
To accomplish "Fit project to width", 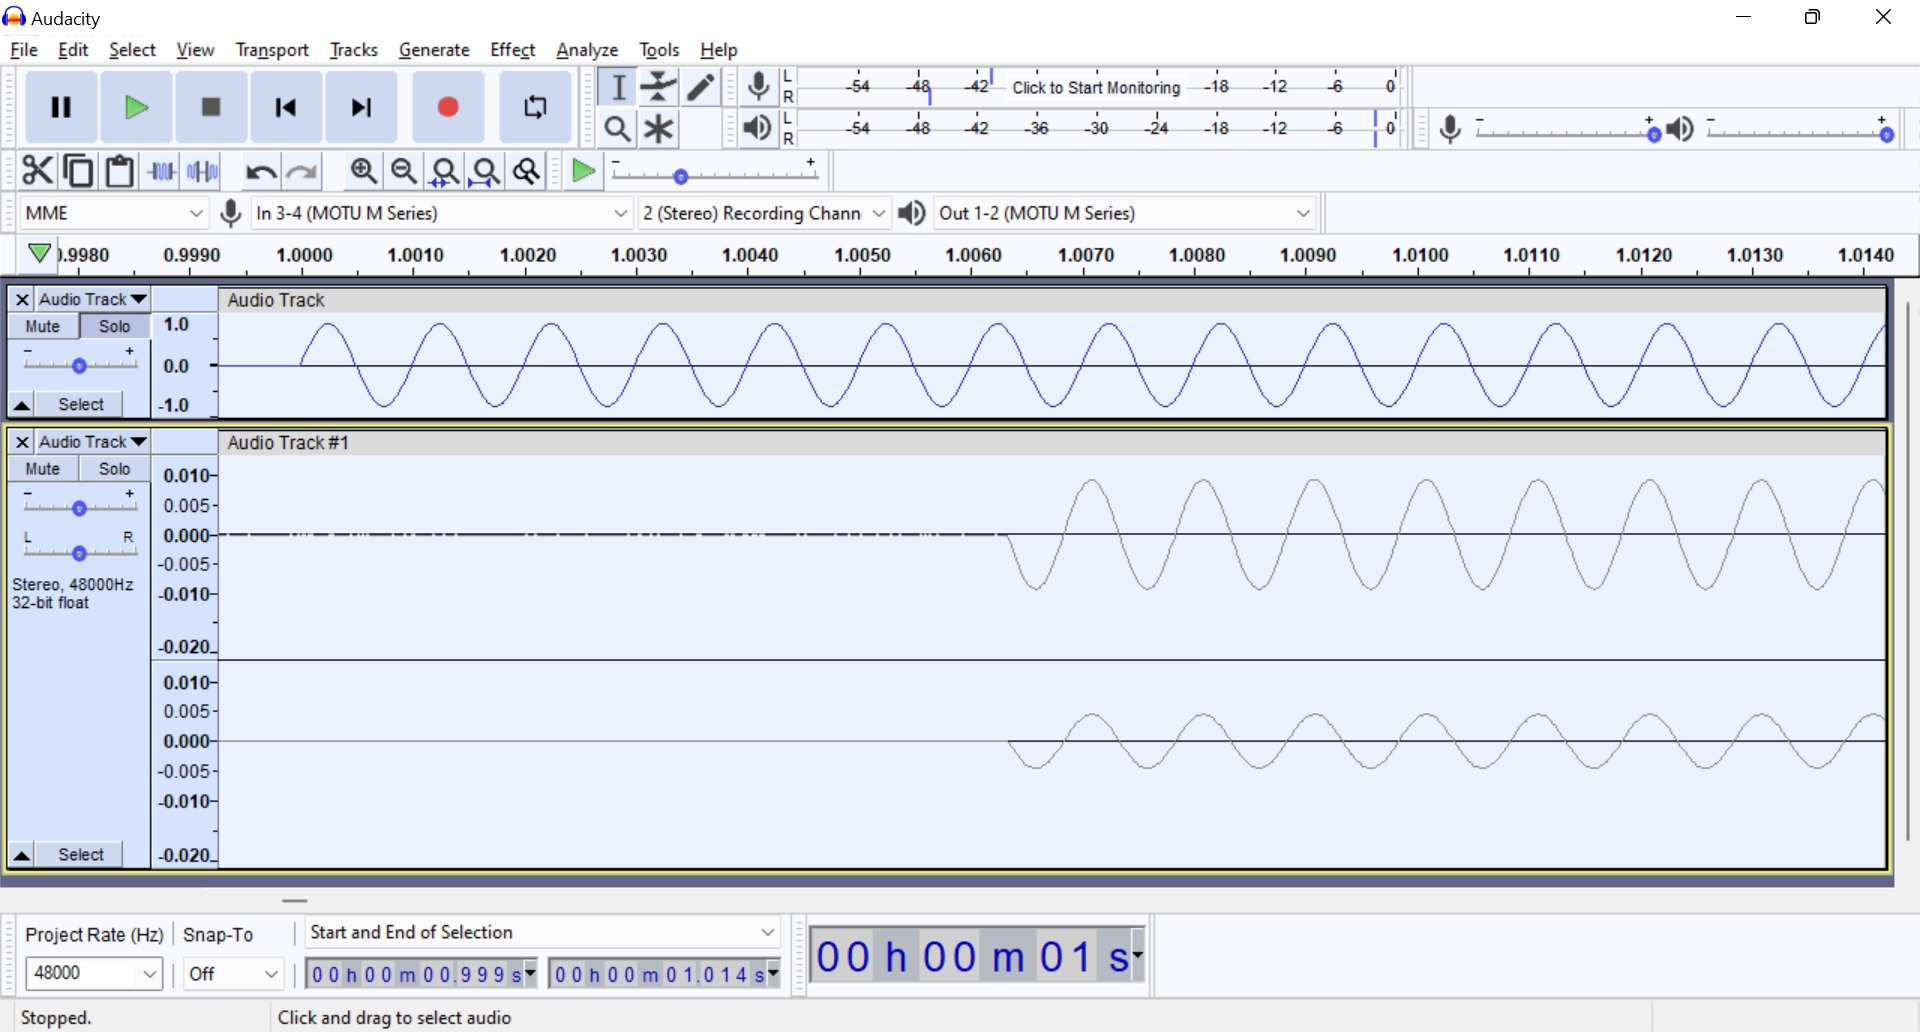I will (486, 171).
